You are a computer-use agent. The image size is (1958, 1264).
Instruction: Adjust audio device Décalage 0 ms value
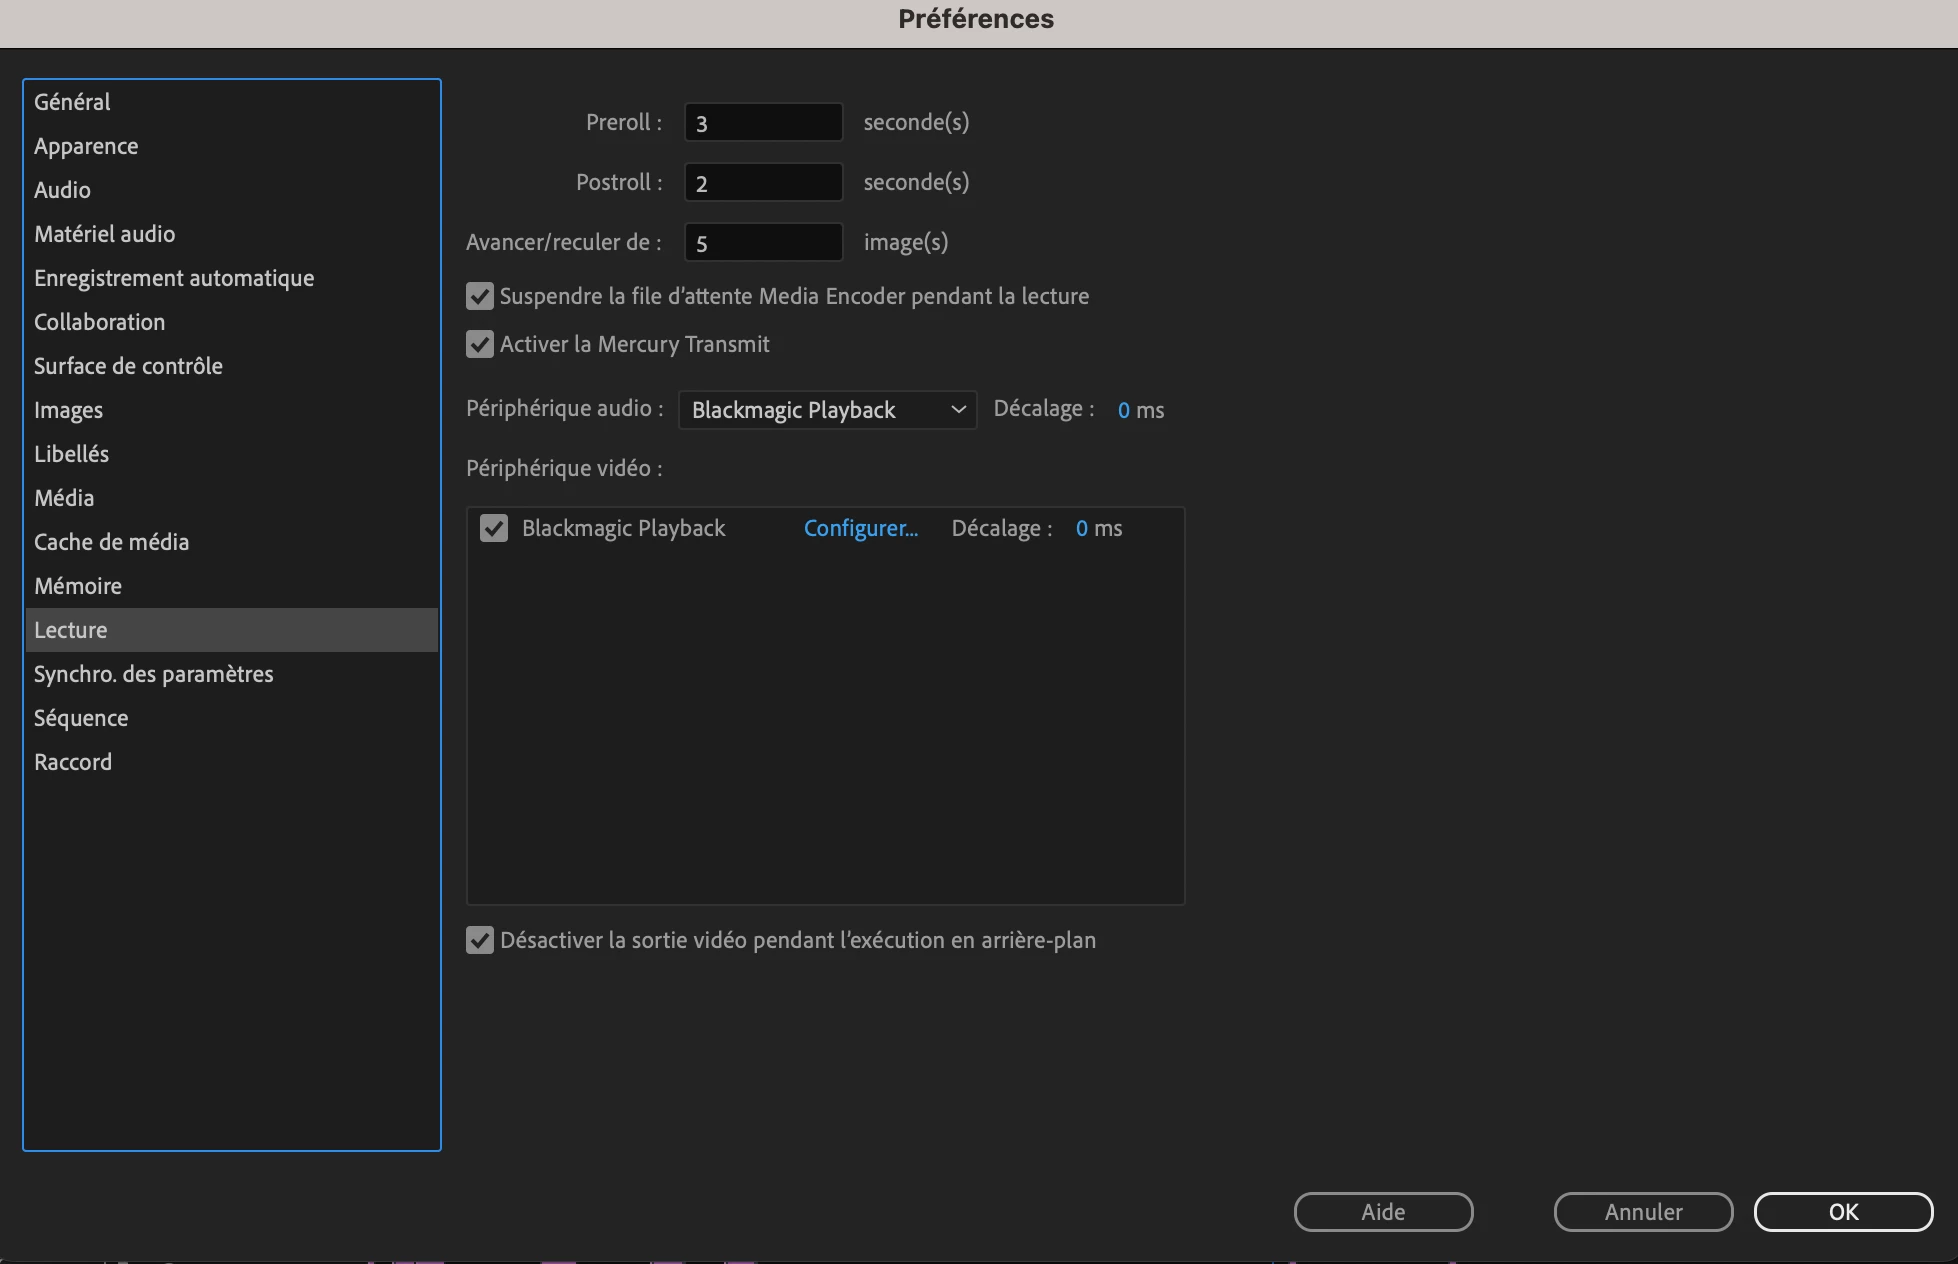click(1124, 410)
